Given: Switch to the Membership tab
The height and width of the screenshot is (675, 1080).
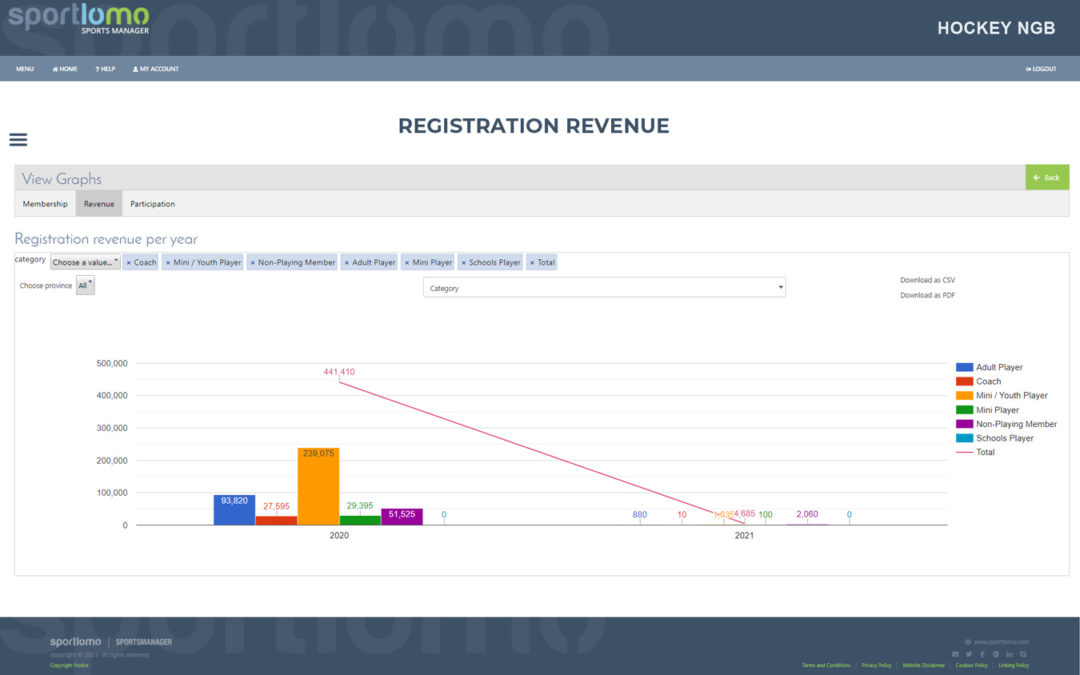Looking at the screenshot, I should (44, 203).
